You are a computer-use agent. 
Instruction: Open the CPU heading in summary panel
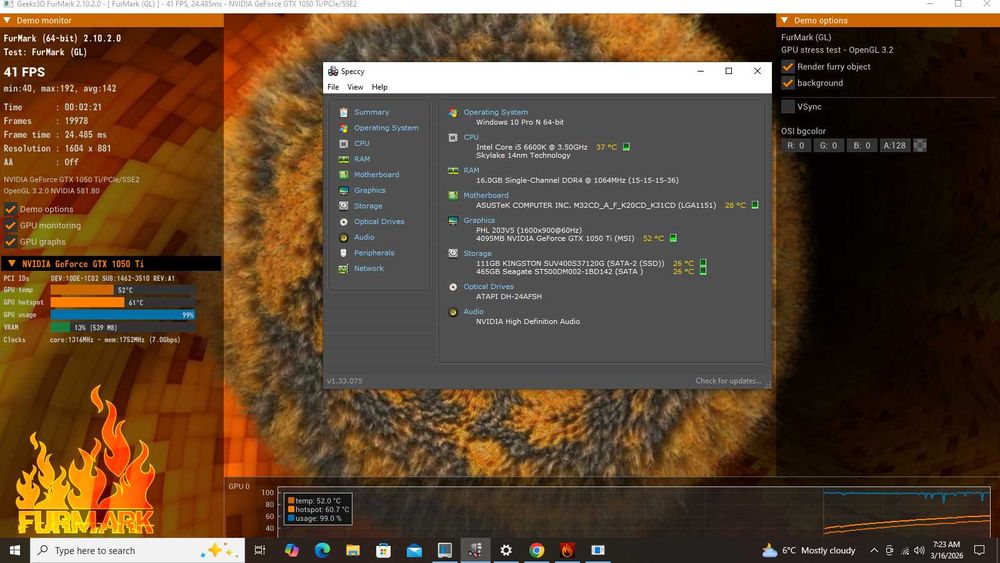tap(471, 137)
